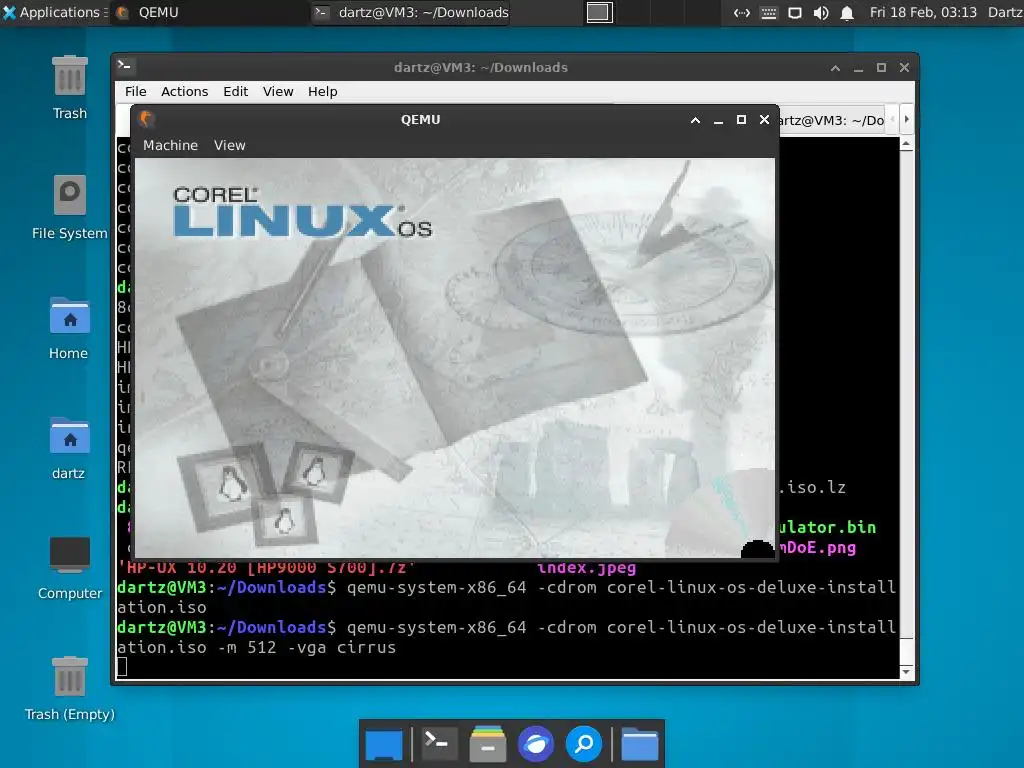Open the folder icon in the dock
The width and height of the screenshot is (1024, 768).
639,744
